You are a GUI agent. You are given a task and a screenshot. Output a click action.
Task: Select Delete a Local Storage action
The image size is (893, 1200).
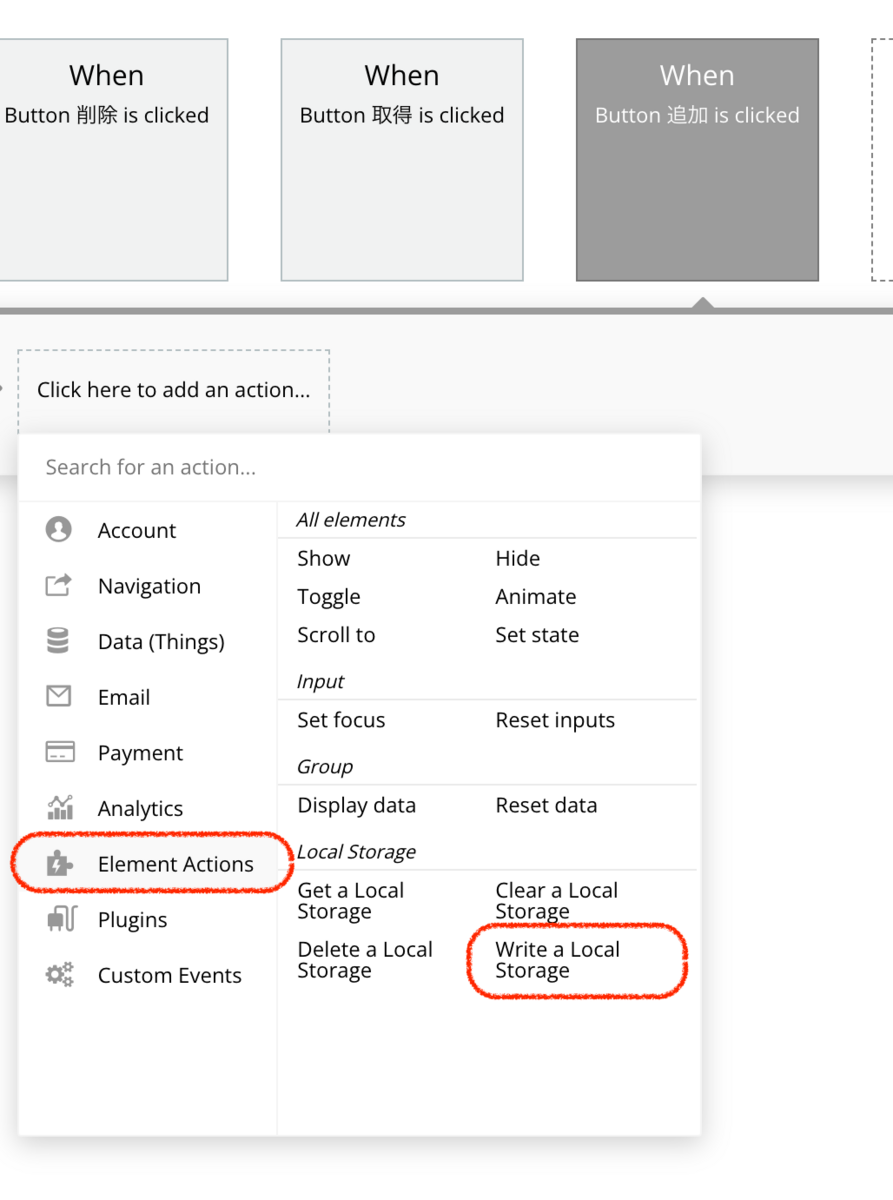tap(364, 960)
